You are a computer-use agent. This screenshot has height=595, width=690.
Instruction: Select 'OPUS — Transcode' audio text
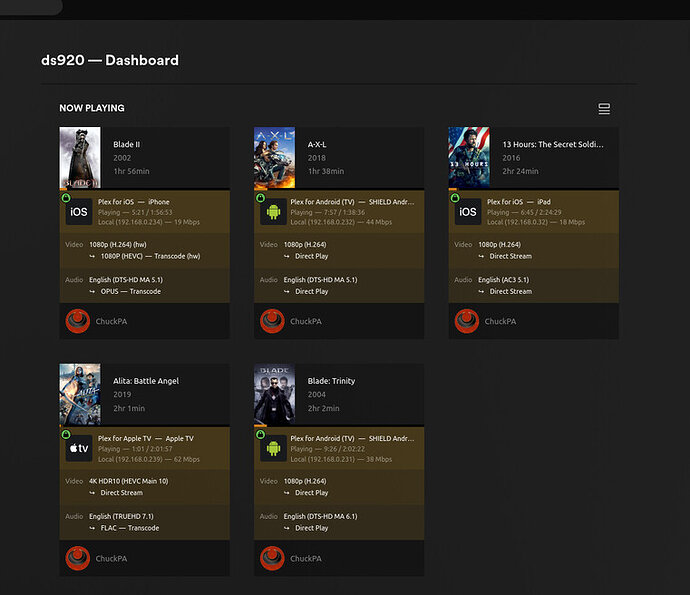coord(131,291)
